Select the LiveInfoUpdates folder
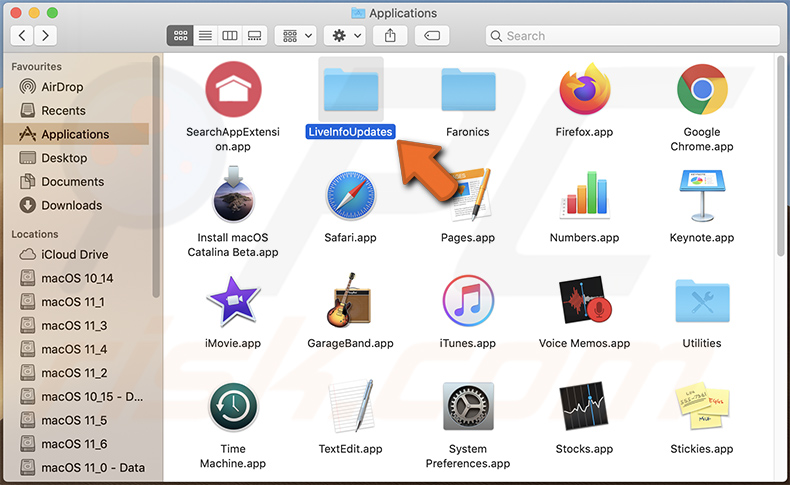790x485 pixels. (351, 91)
